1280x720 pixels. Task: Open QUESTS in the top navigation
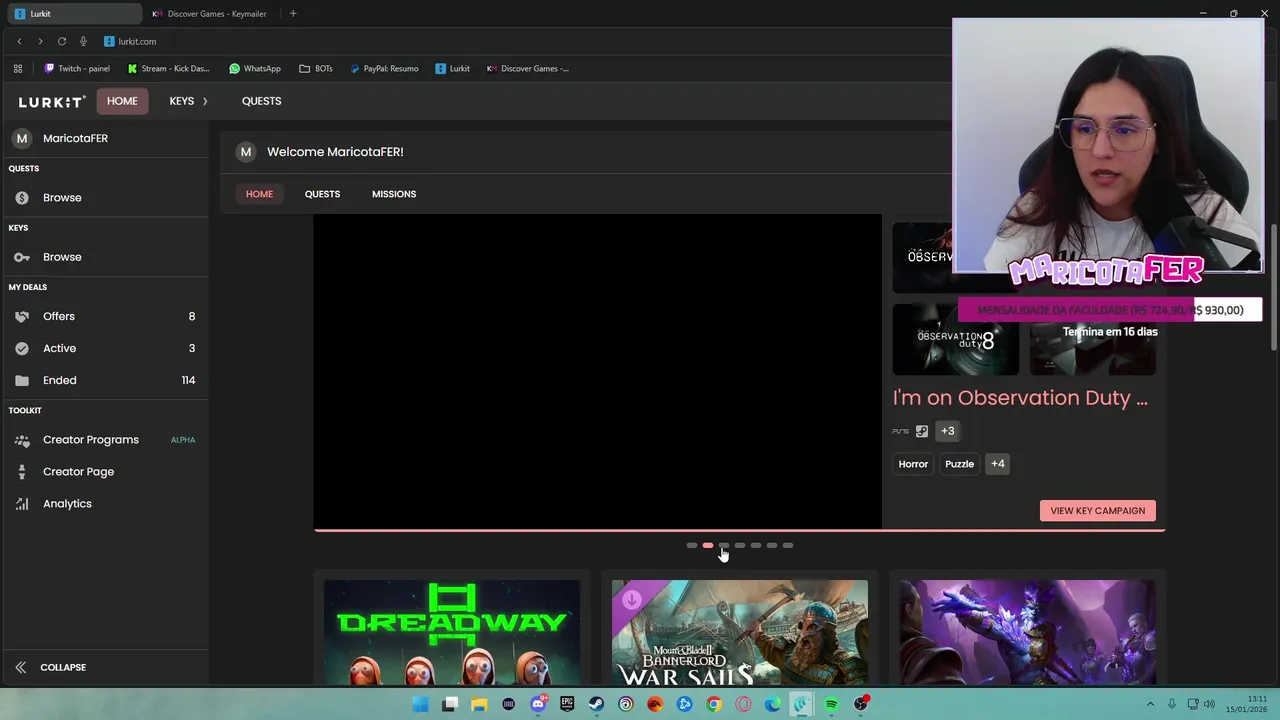[261, 101]
